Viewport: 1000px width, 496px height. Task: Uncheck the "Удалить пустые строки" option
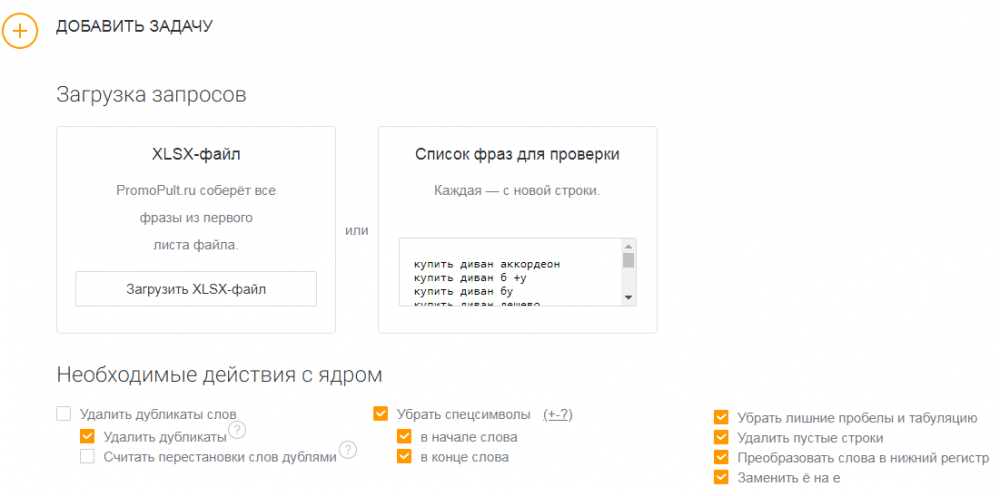click(x=721, y=438)
